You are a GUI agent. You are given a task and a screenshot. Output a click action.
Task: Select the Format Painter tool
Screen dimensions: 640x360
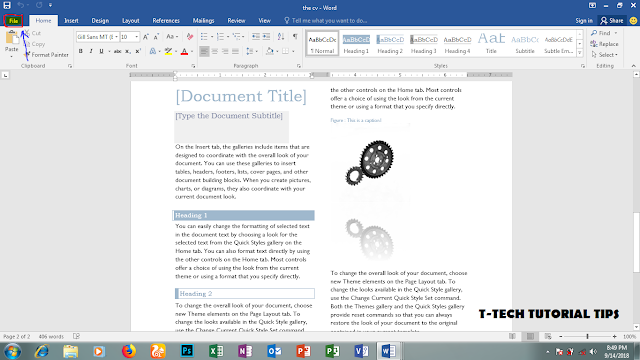tap(46, 55)
